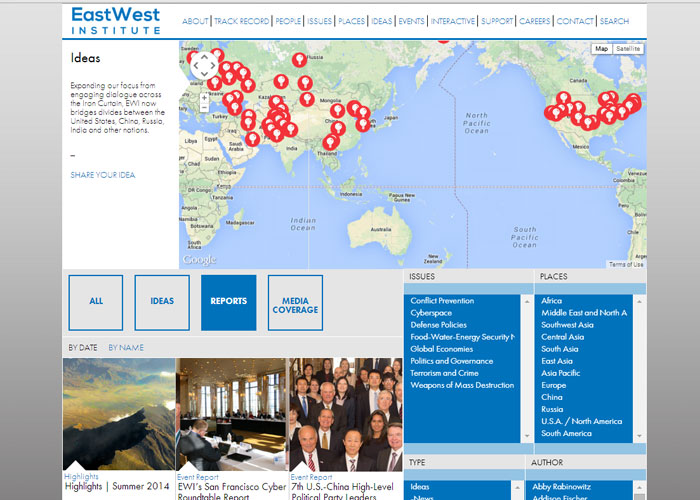Click the EastWest Institute logo

pyautogui.click(x=116, y=21)
